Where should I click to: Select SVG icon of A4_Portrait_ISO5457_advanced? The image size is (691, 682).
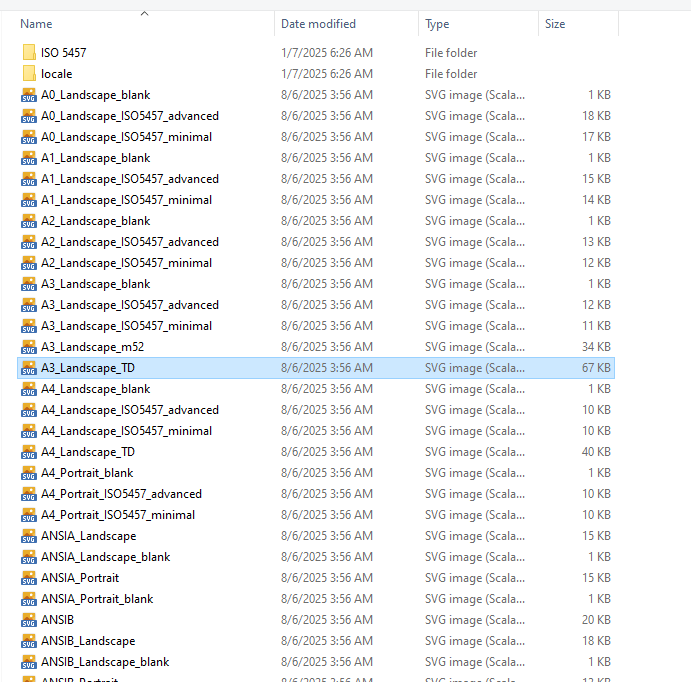tap(29, 494)
